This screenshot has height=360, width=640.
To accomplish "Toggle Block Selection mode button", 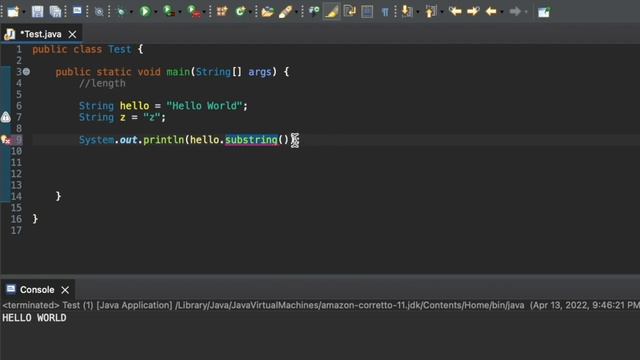I will click(x=367, y=11).
